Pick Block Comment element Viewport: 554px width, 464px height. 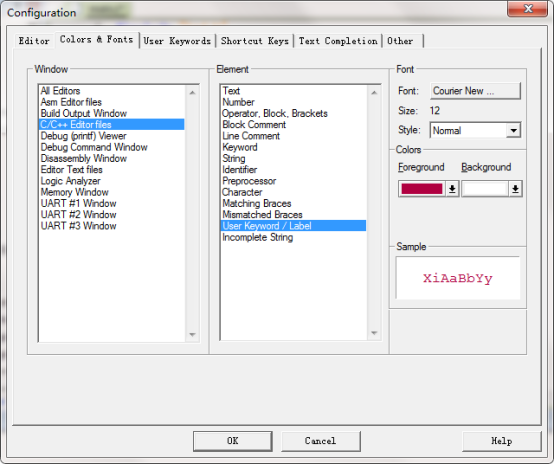click(x=293, y=124)
